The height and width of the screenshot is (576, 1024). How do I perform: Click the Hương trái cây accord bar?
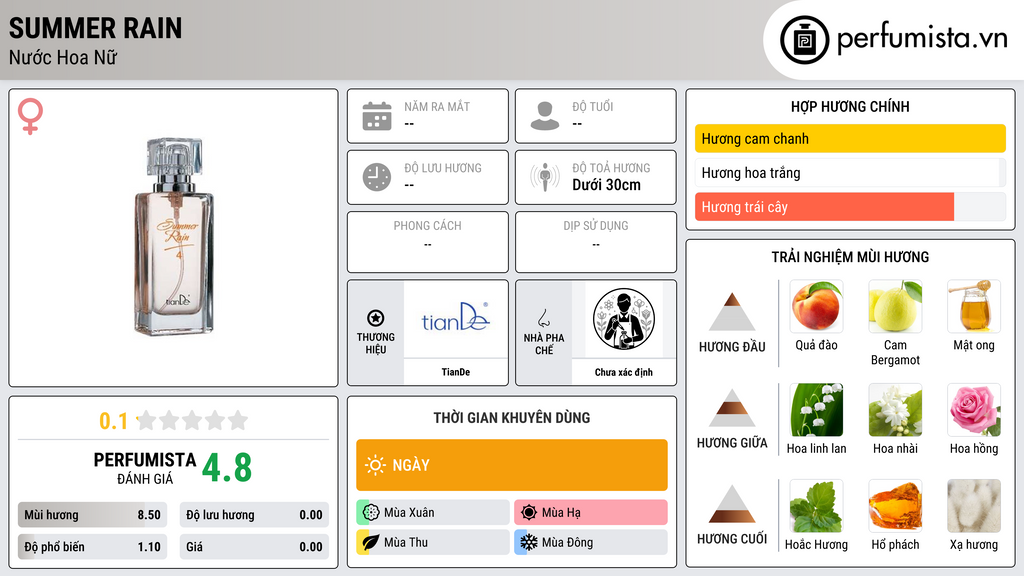tap(850, 206)
